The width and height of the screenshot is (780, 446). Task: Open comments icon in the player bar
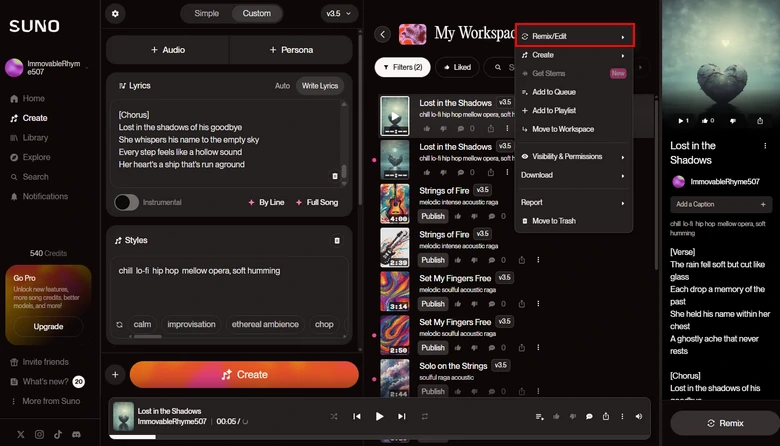(589, 416)
